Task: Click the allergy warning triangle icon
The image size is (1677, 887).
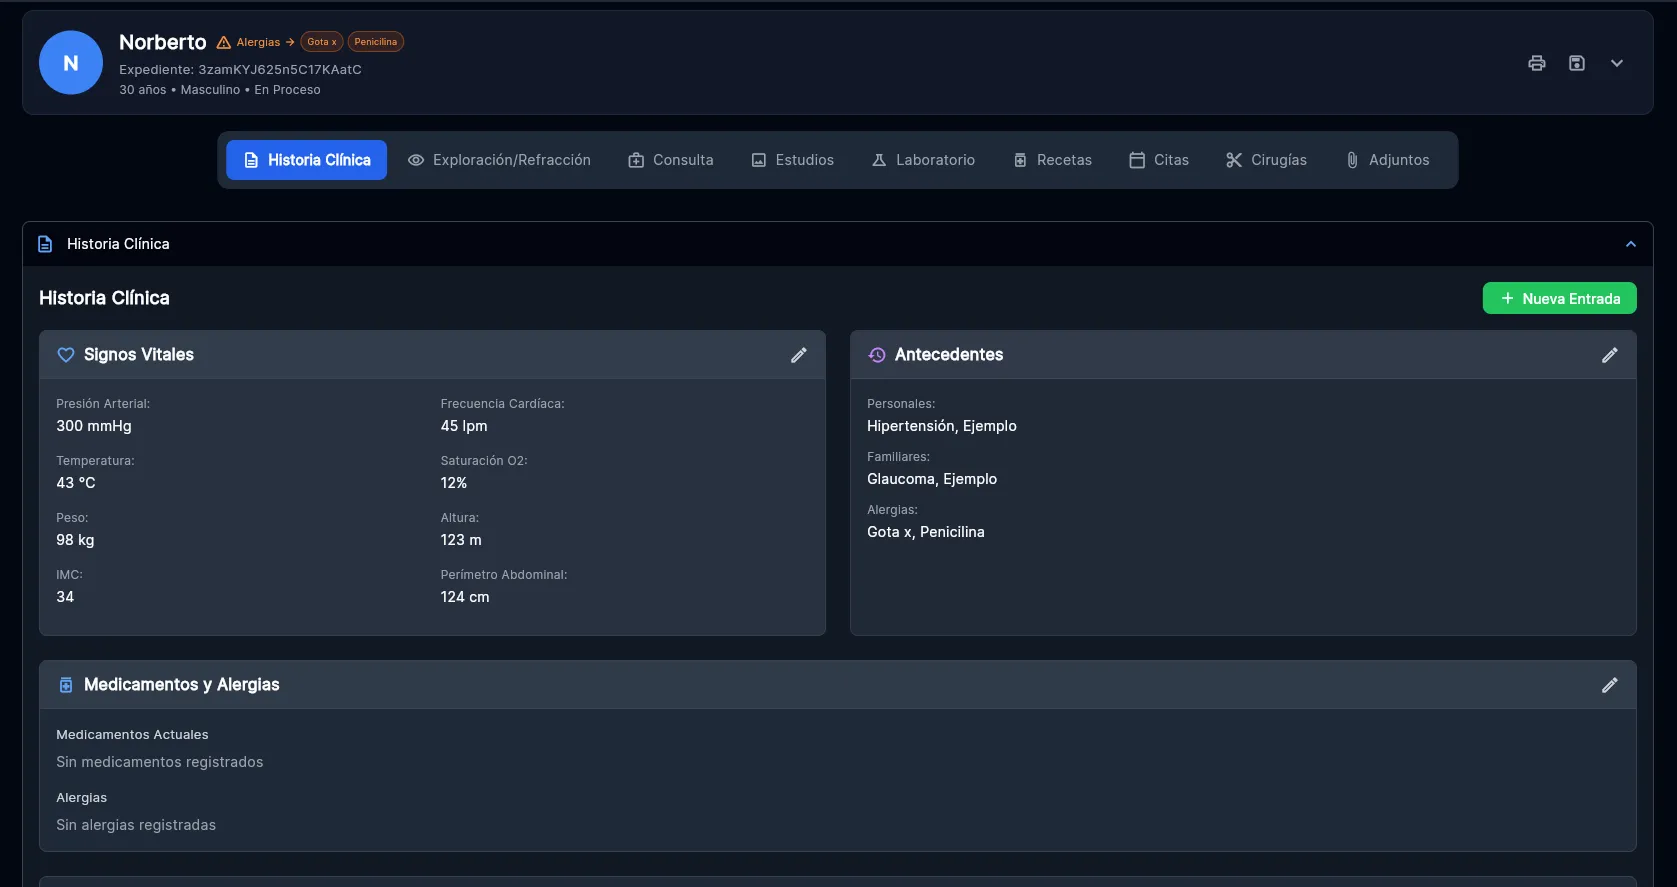Action: [224, 42]
